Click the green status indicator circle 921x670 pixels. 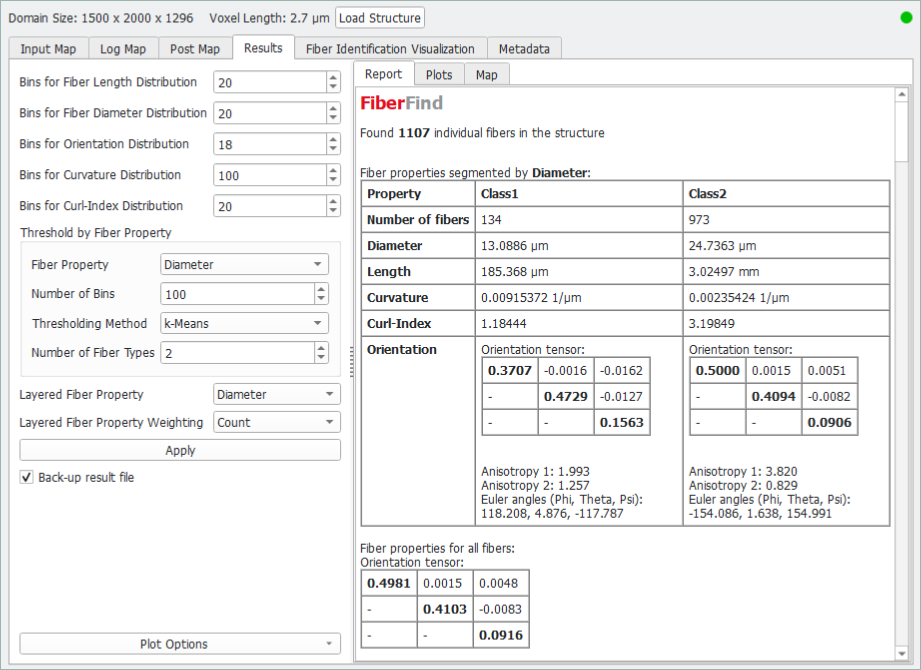(905, 17)
